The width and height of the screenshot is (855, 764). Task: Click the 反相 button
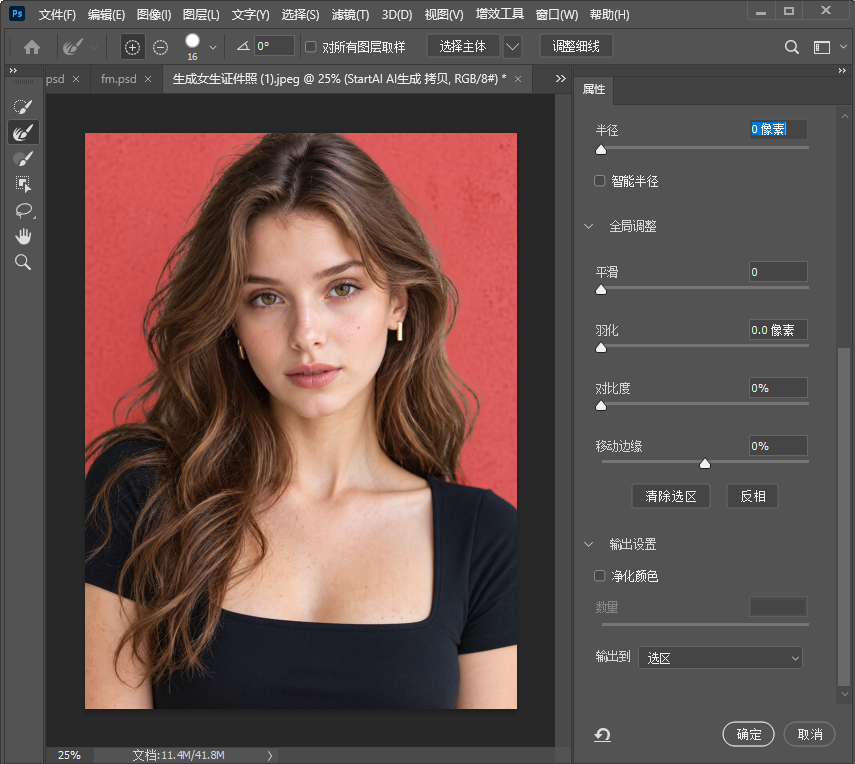pos(752,496)
